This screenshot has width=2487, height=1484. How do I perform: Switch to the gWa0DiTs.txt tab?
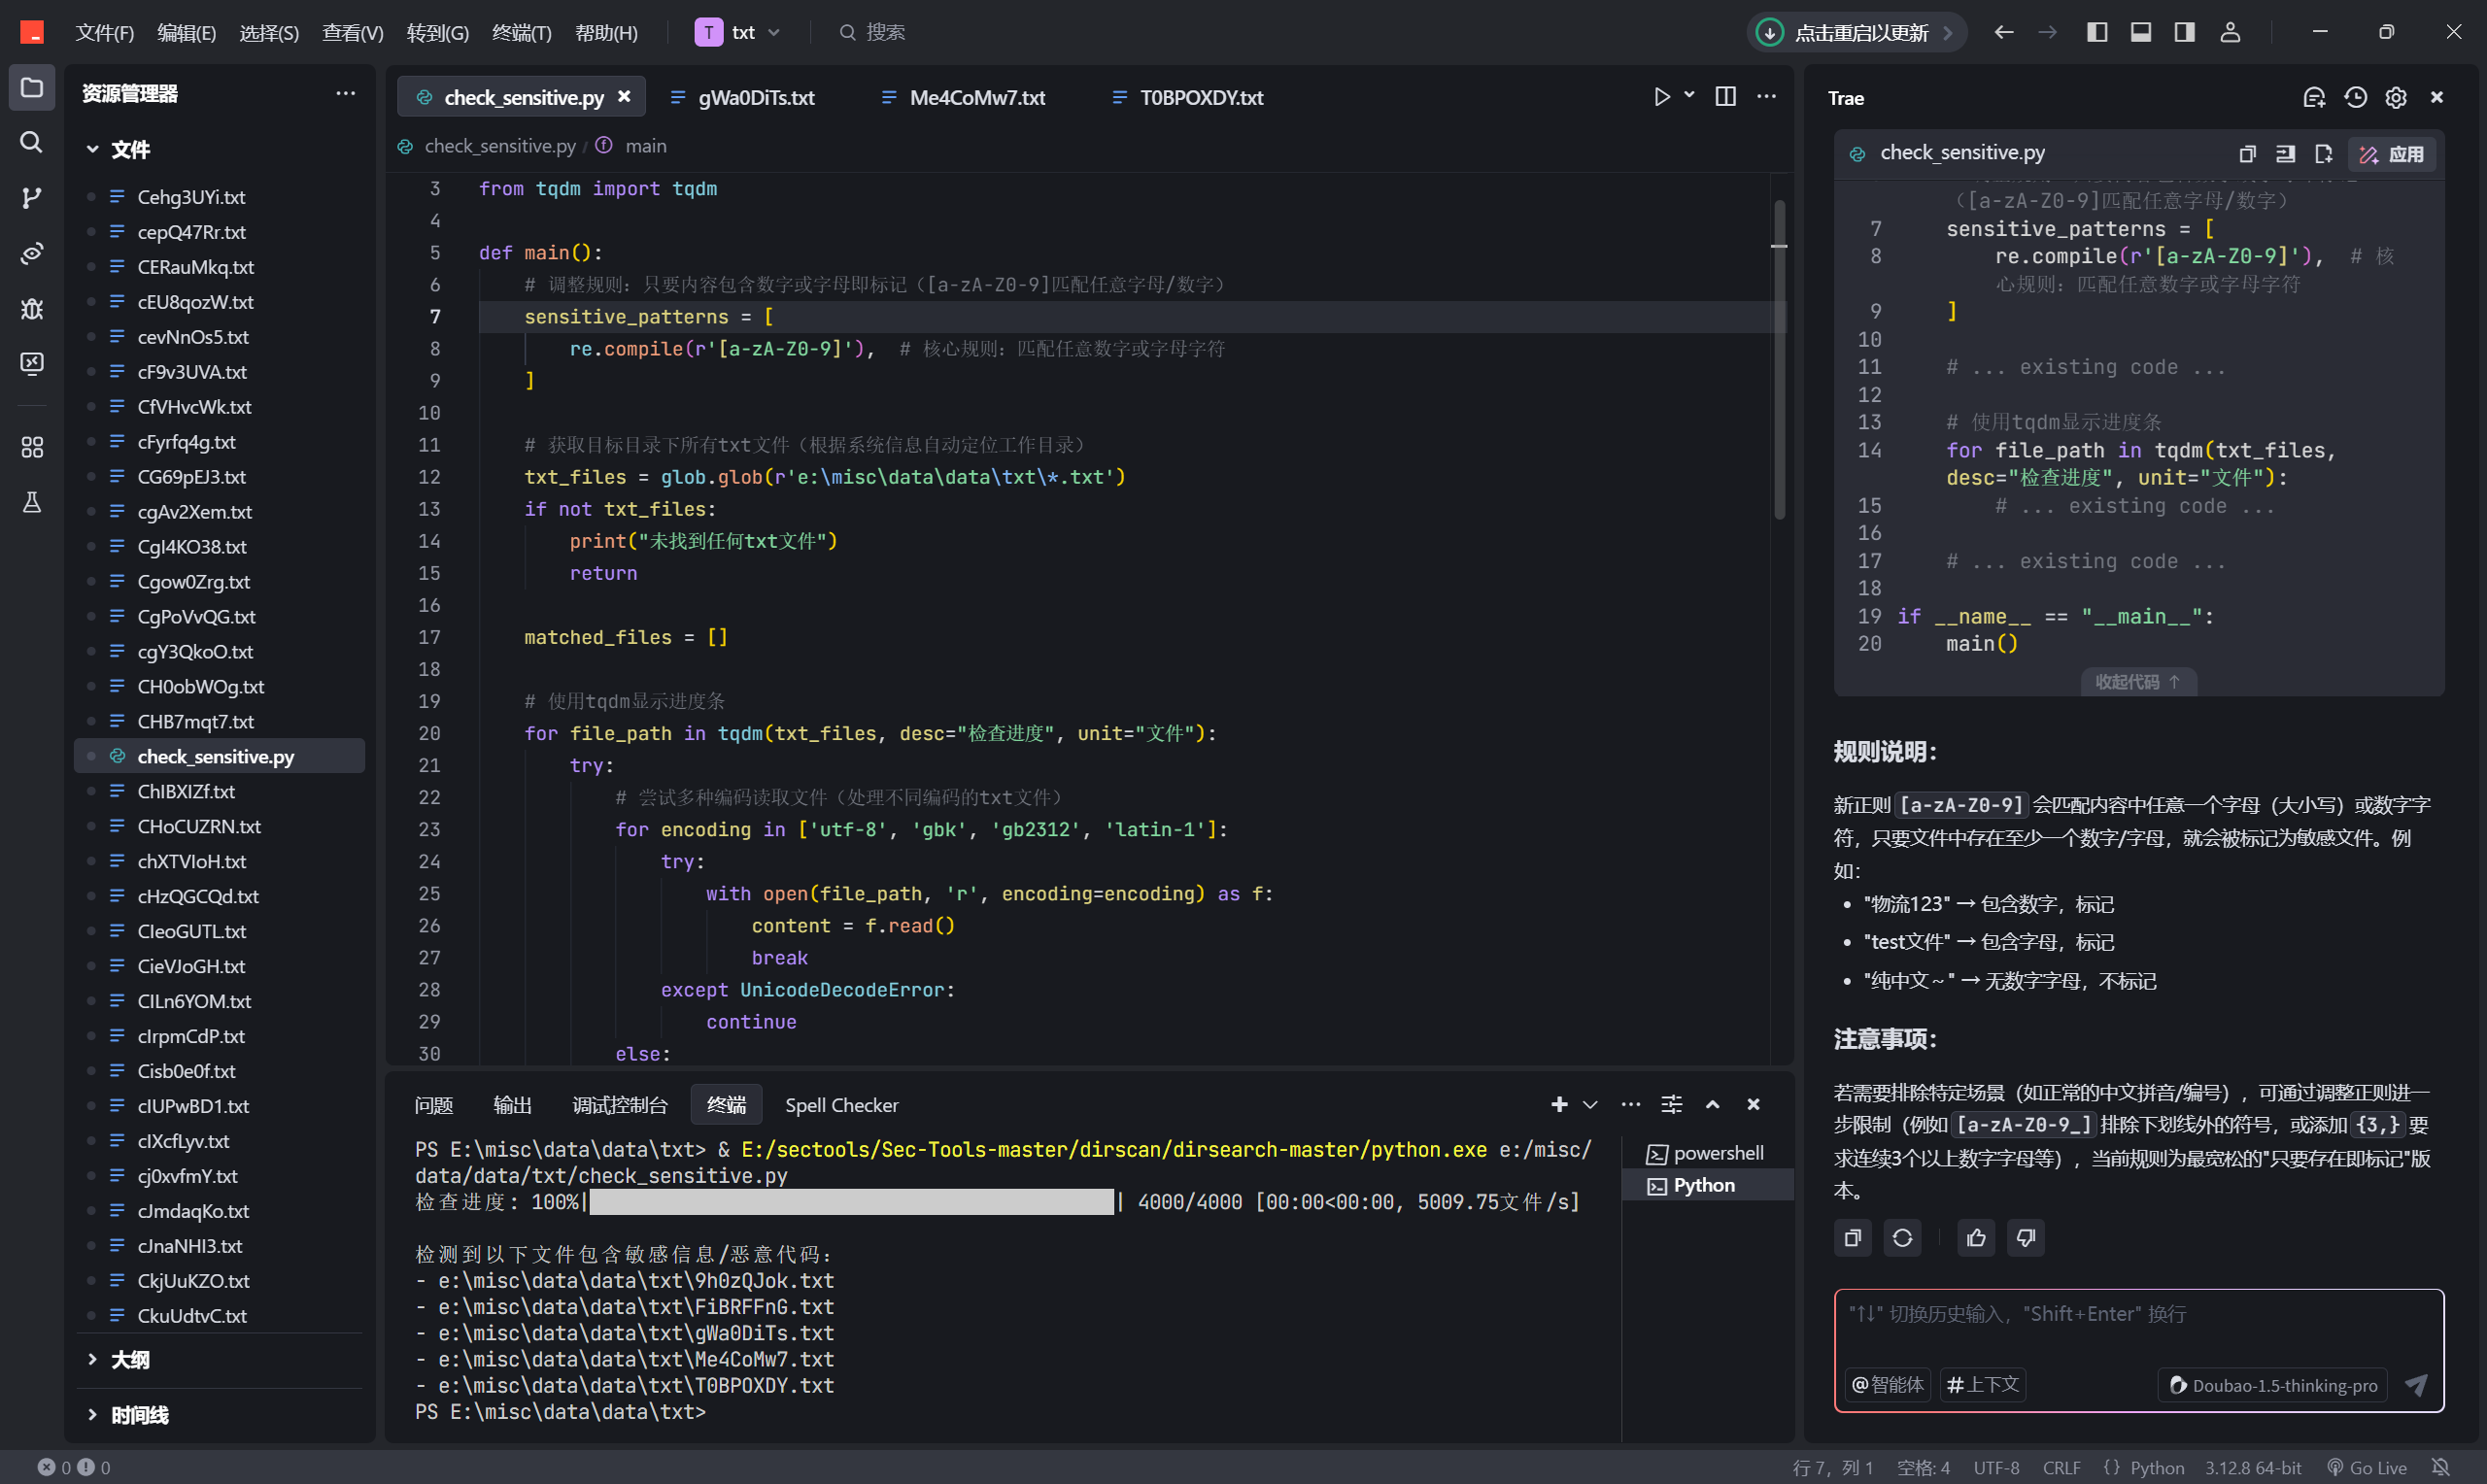pos(755,97)
